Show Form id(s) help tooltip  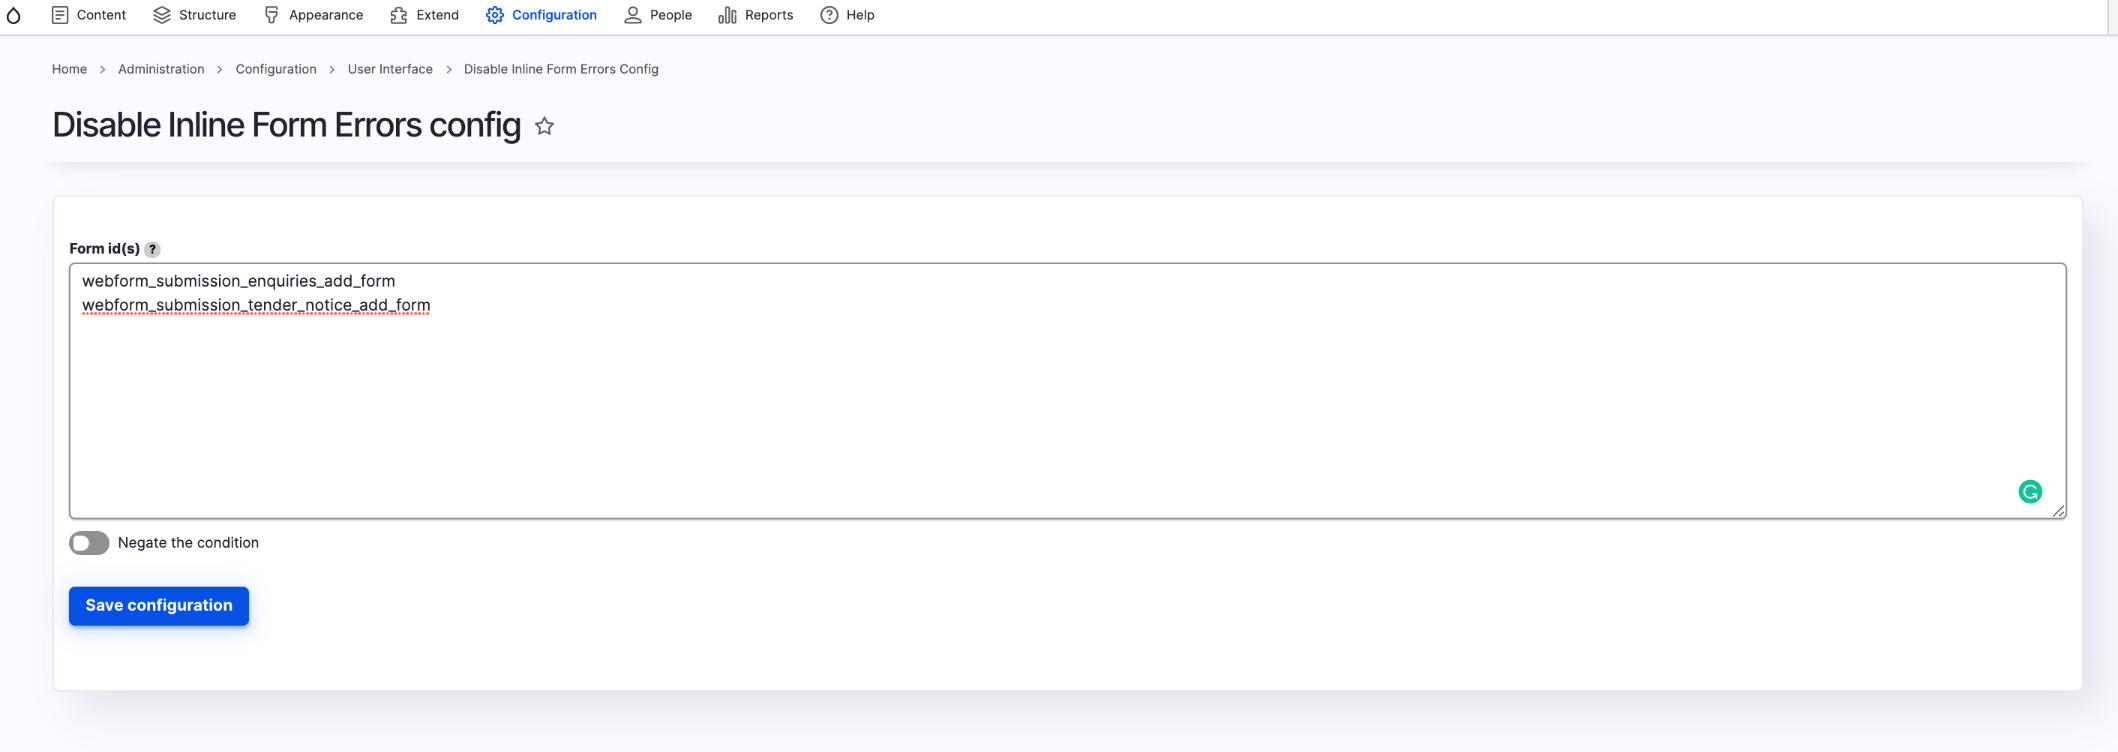coord(152,250)
